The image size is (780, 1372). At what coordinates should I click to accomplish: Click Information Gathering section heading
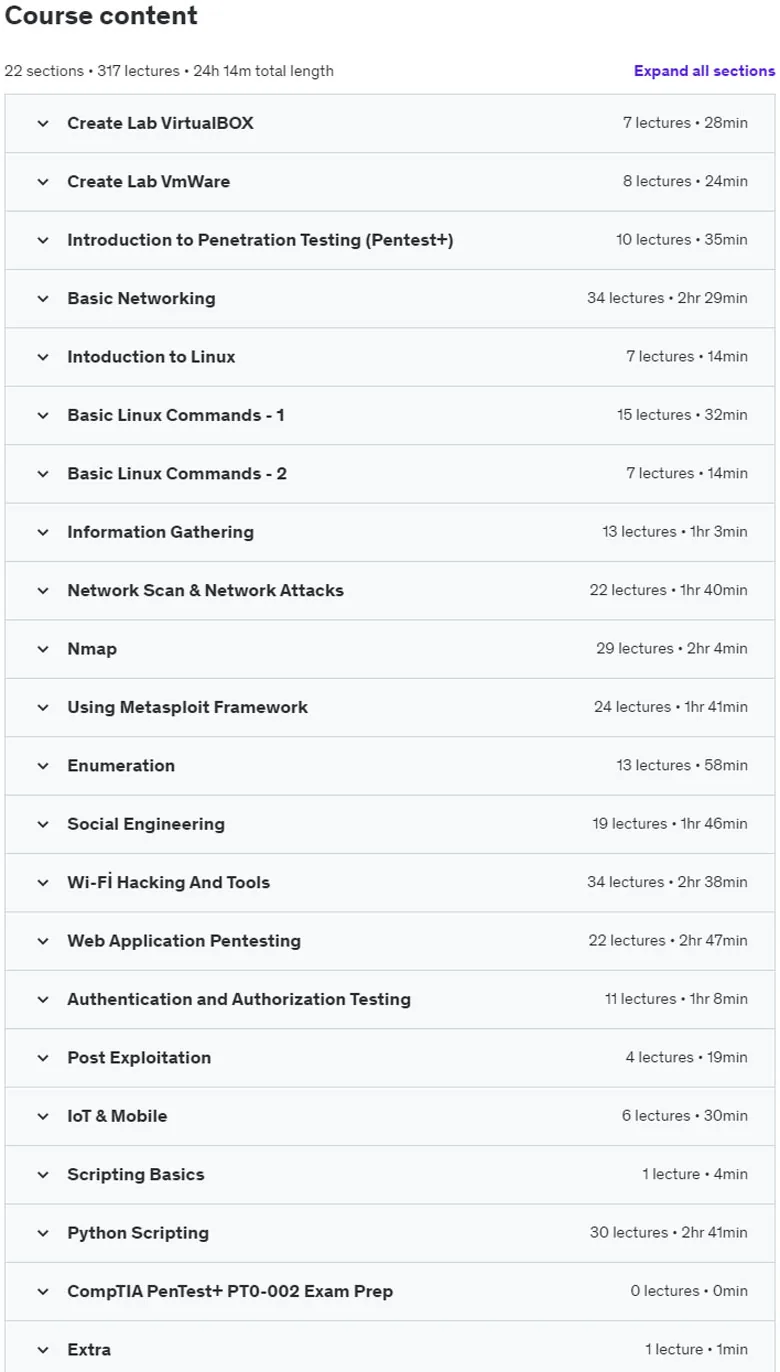(x=160, y=532)
